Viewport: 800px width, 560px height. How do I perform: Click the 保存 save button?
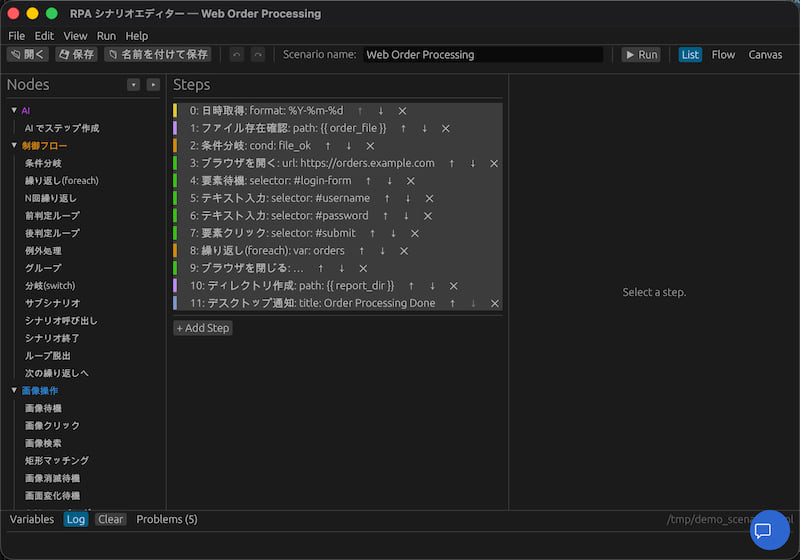[77, 55]
